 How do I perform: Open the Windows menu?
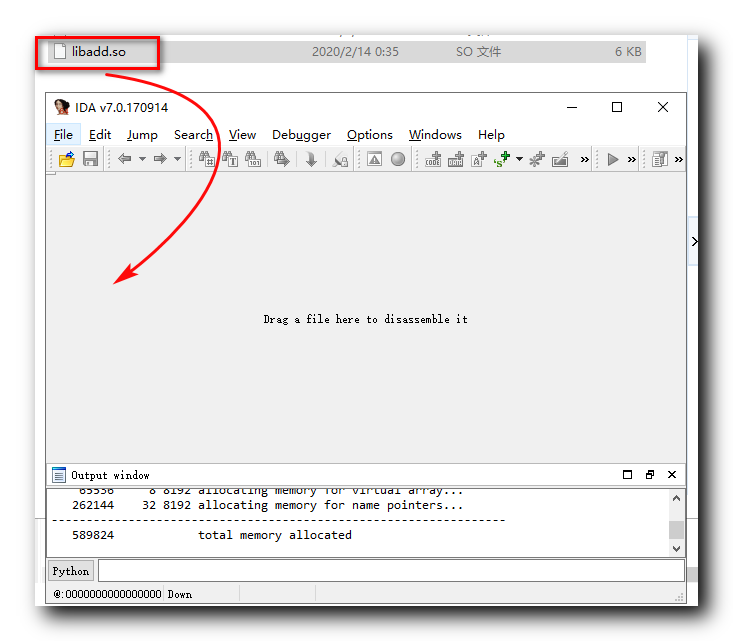pos(435,135)
